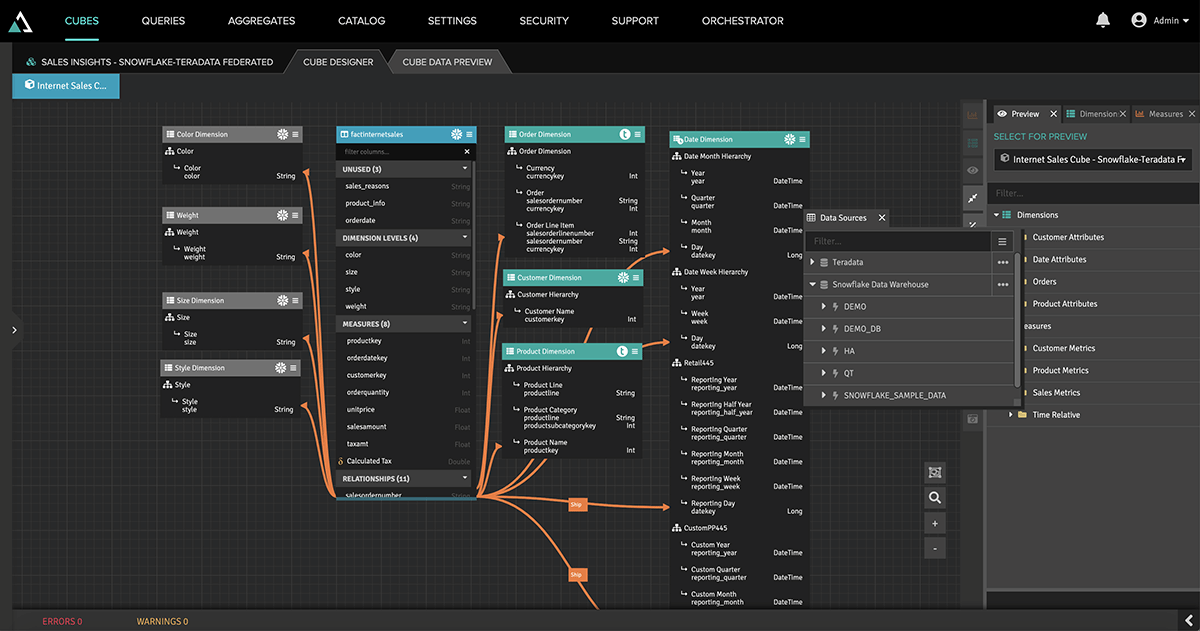
Task: Click the Internet Sales Cube button top left
Action: [x=65, y=86]
